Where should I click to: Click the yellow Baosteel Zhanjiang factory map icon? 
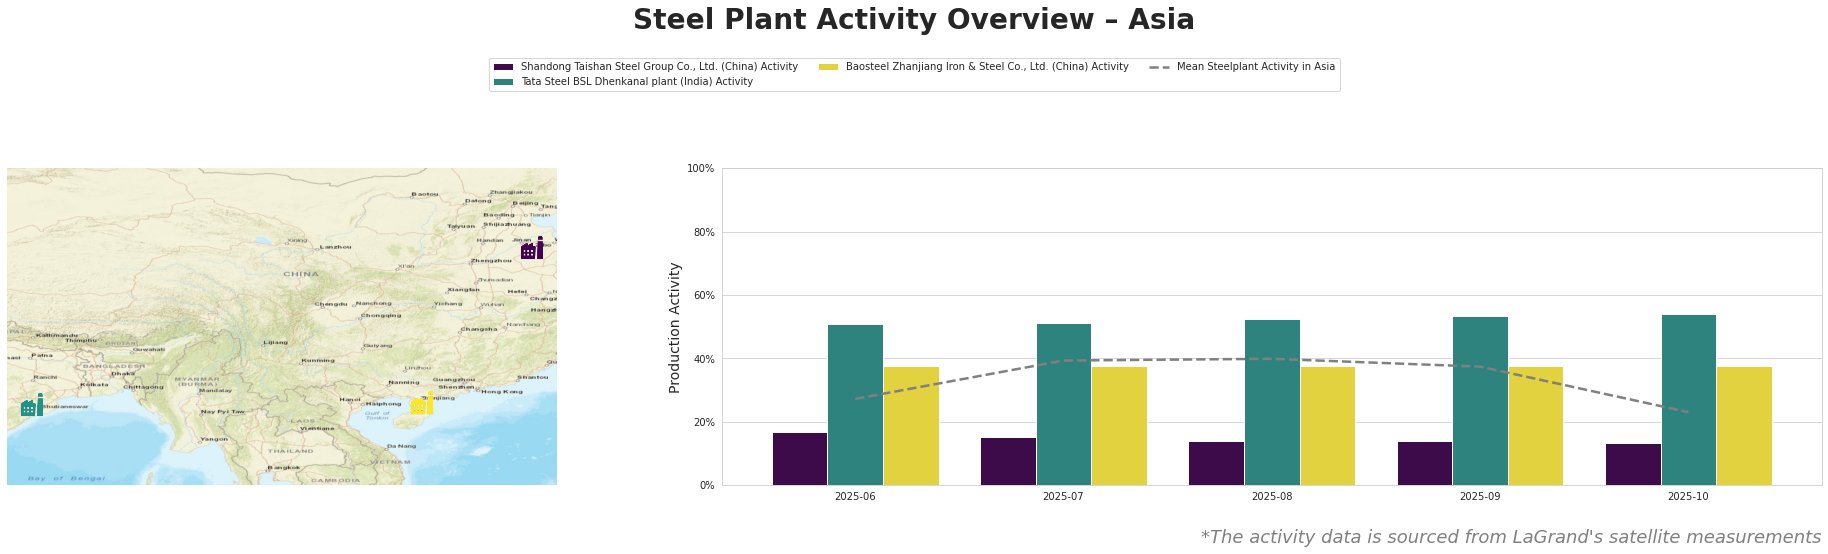click(422, 405)
